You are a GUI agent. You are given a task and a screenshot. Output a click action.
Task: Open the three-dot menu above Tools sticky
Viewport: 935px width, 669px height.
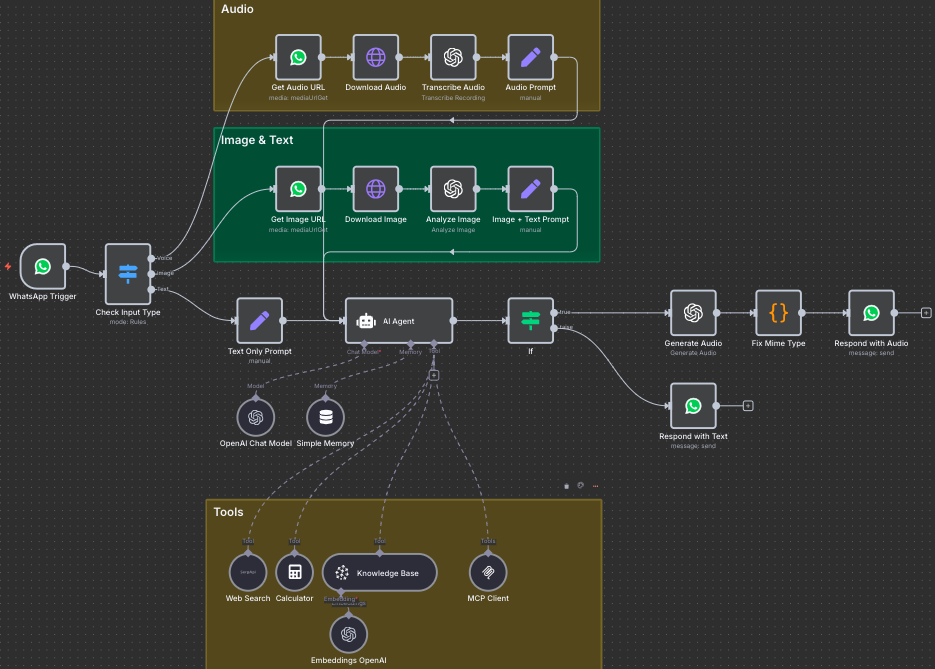coord(596,486)
